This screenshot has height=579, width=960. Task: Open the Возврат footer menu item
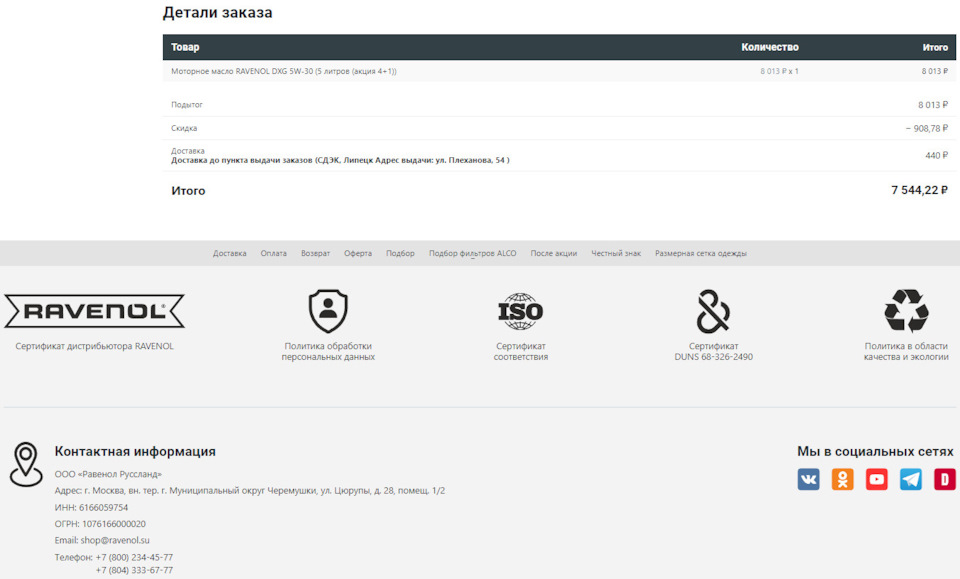315,253
